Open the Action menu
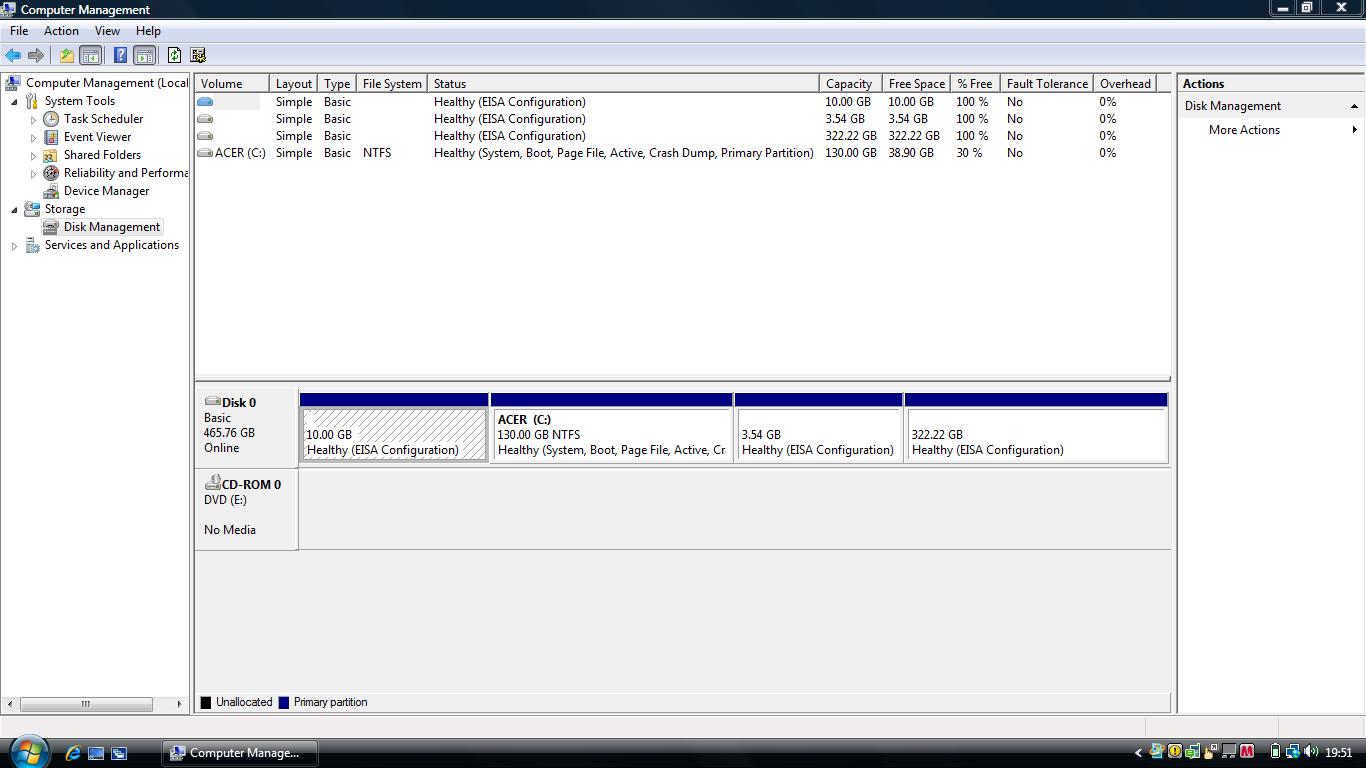This screenshot has height=768, width=1366. (x=61, y=31)
